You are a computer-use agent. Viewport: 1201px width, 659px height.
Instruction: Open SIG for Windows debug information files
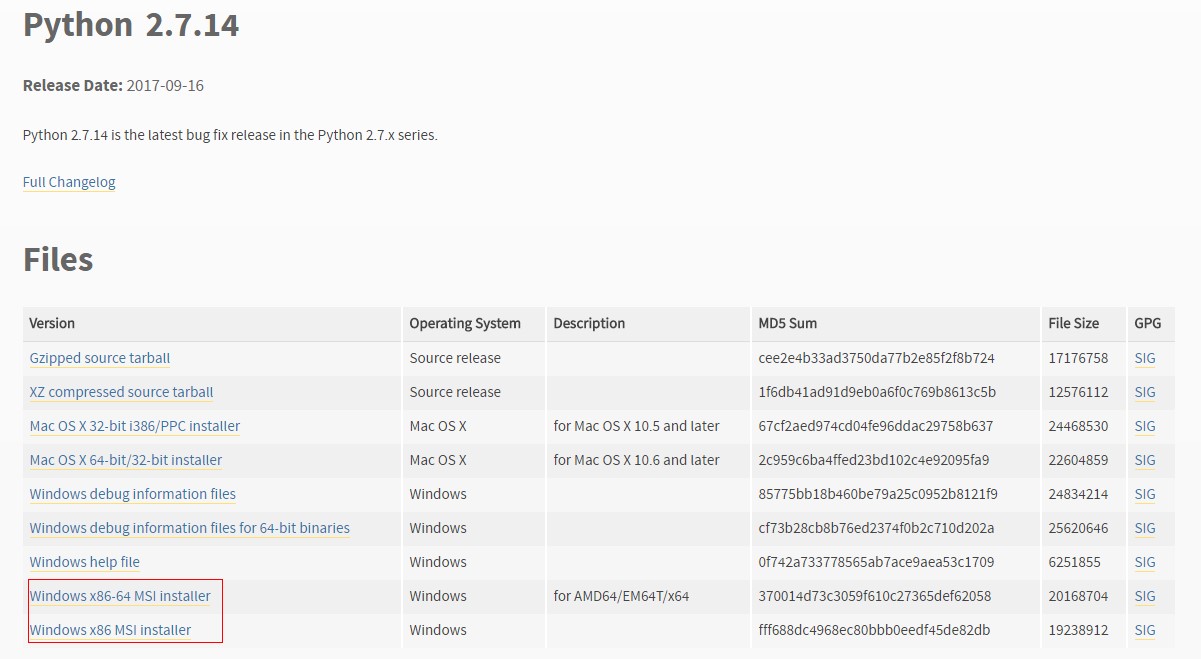(x=1145, y=494)
